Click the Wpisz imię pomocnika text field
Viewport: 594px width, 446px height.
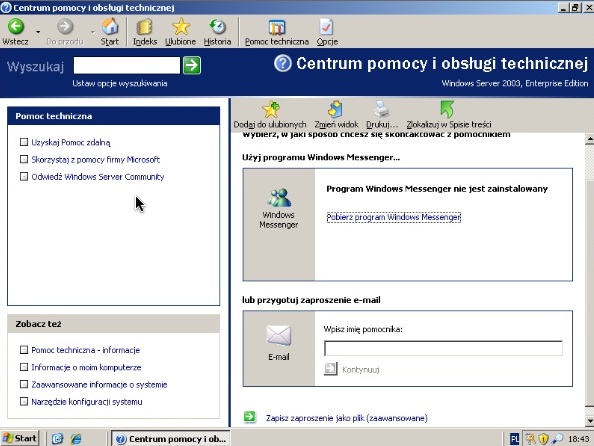click(x=443, y=348)
